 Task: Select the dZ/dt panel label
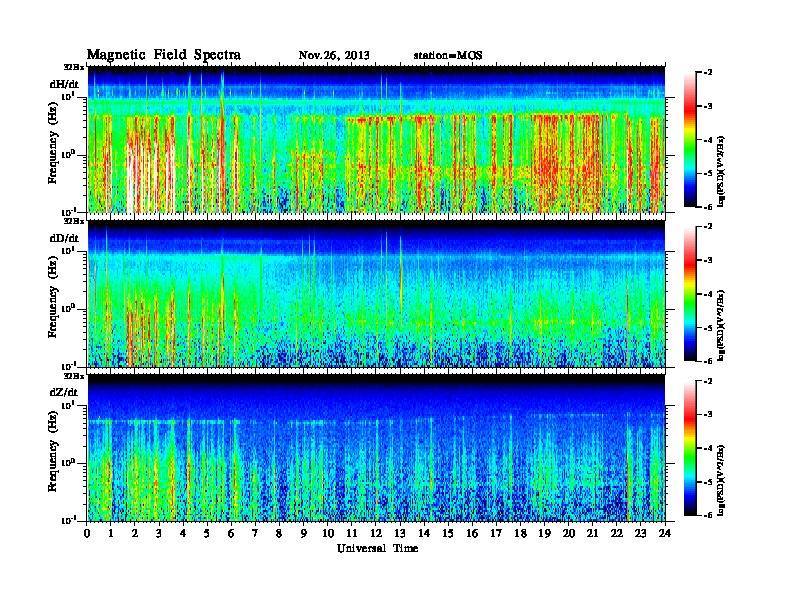[x=64, y=392]
